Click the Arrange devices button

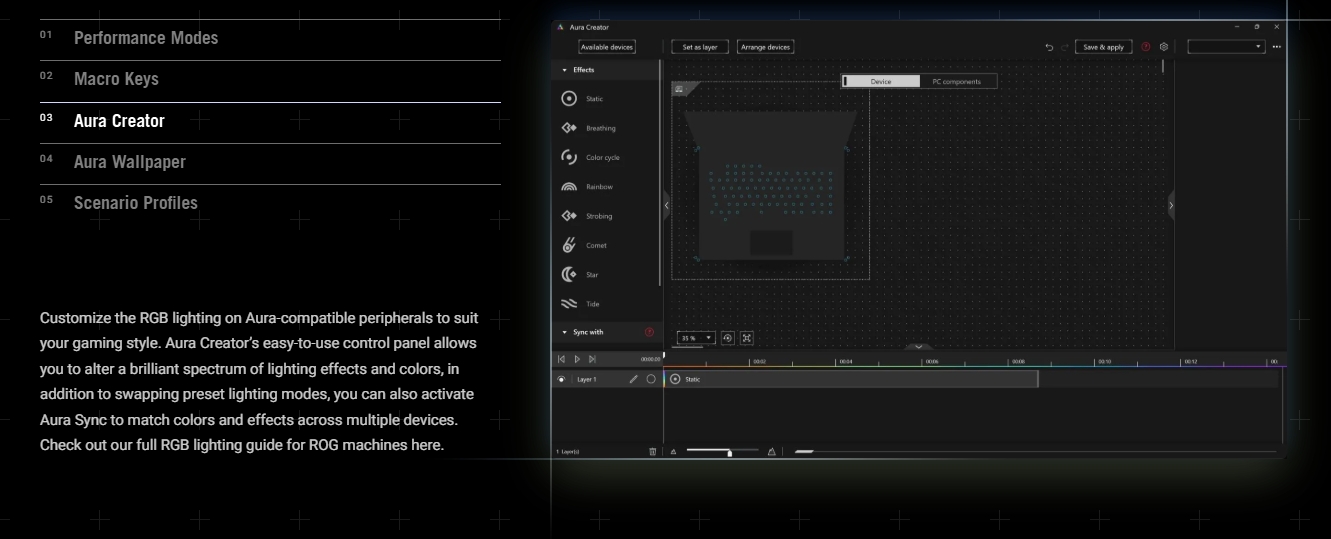pos(765,47)
